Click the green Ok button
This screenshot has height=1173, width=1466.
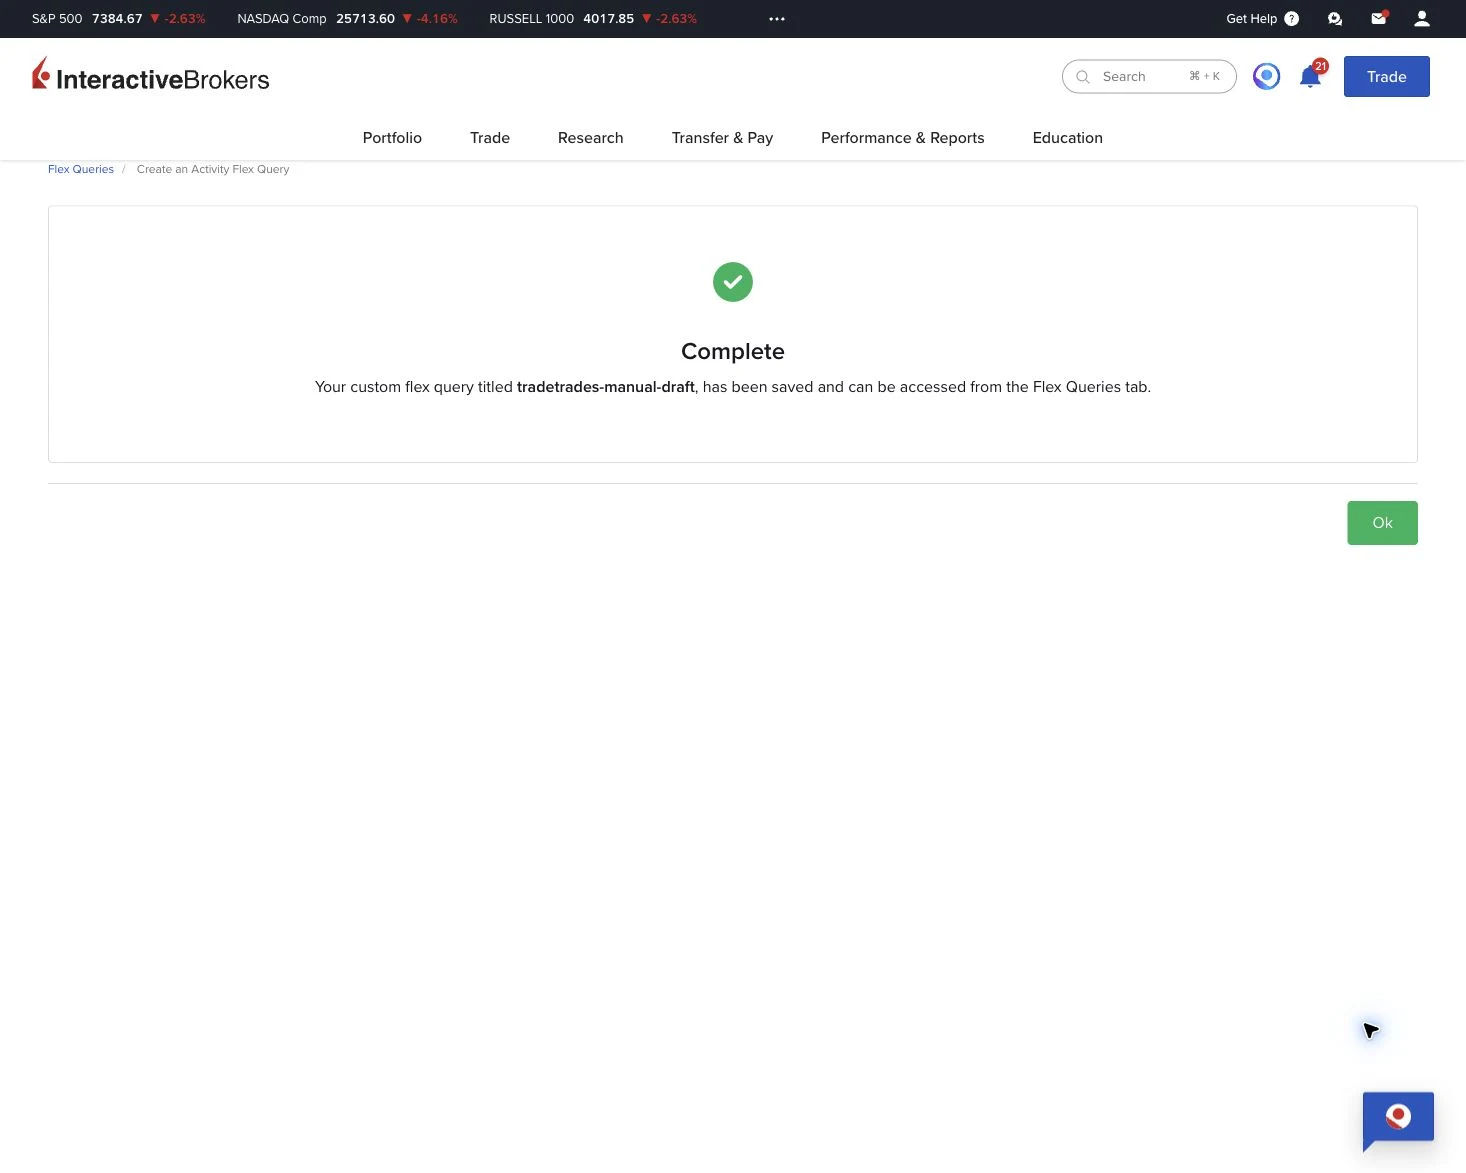pyautogui.click(x=1382, y=523)
